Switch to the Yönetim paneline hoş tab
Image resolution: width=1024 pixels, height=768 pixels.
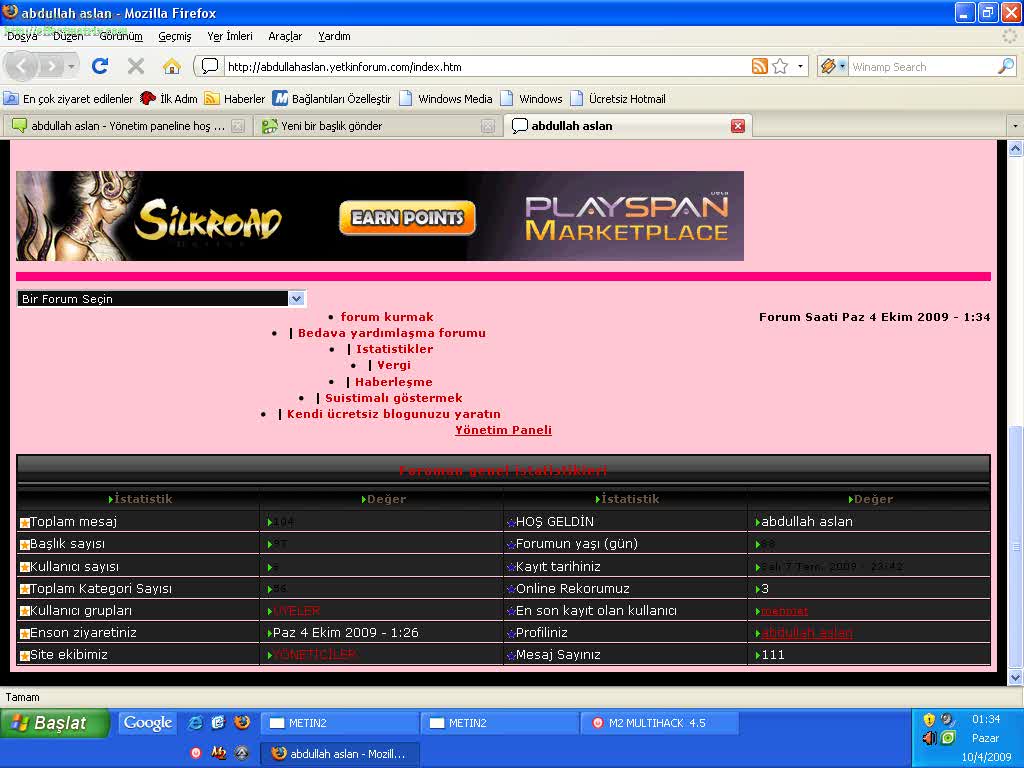(x=127, y=126)
